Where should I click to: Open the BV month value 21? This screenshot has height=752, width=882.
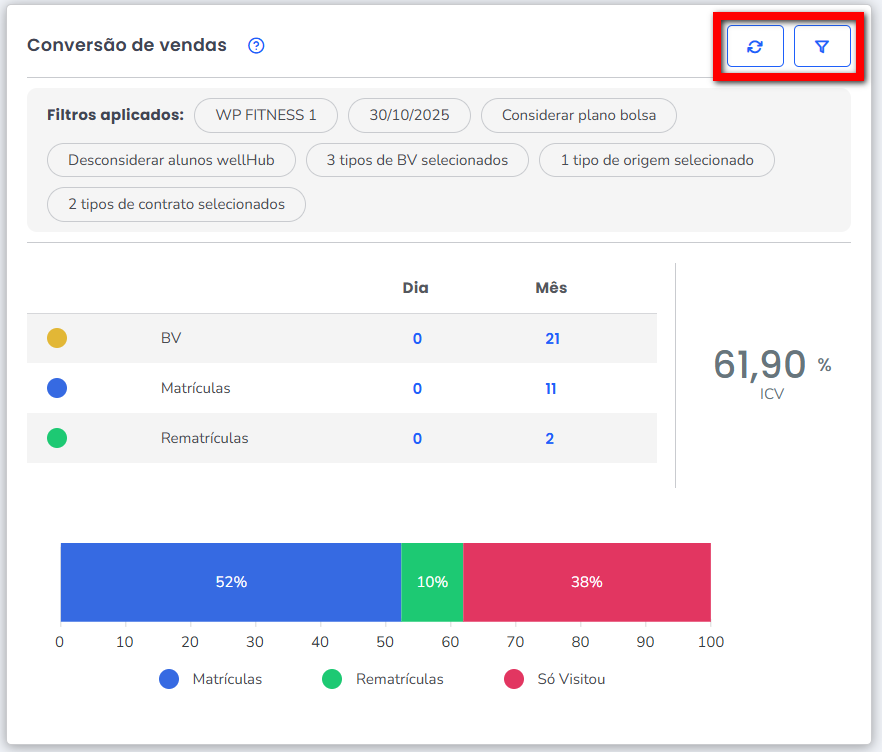[x=552, y=339]
